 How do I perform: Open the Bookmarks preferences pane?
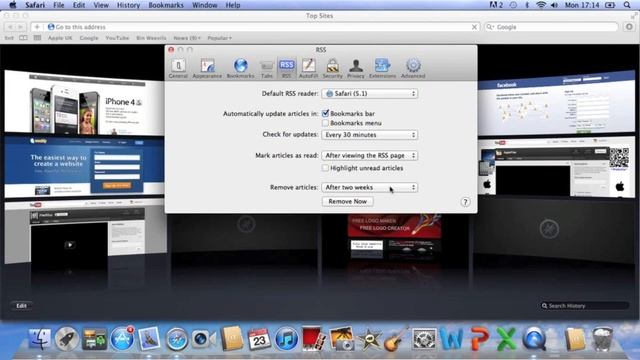(x=240, y=68)
